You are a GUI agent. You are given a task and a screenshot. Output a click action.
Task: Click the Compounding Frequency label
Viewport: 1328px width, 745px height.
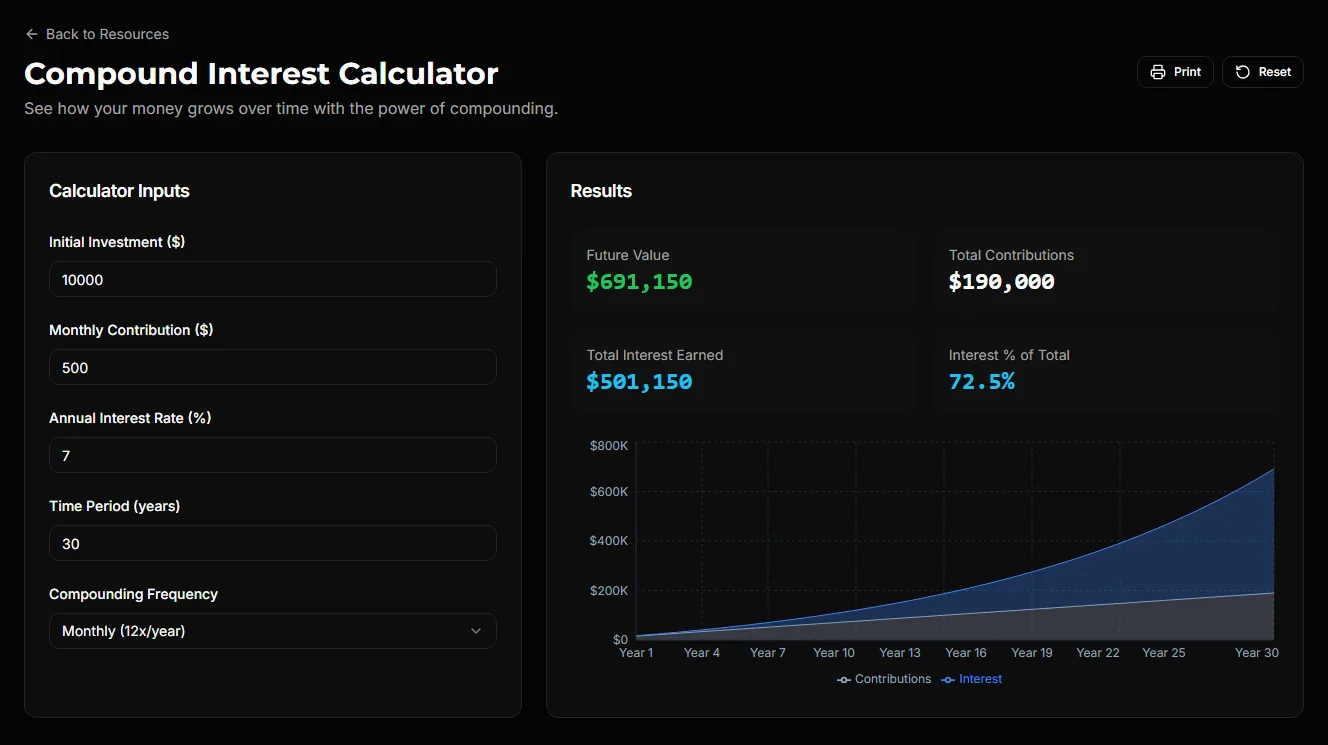(x=133, y=594)
